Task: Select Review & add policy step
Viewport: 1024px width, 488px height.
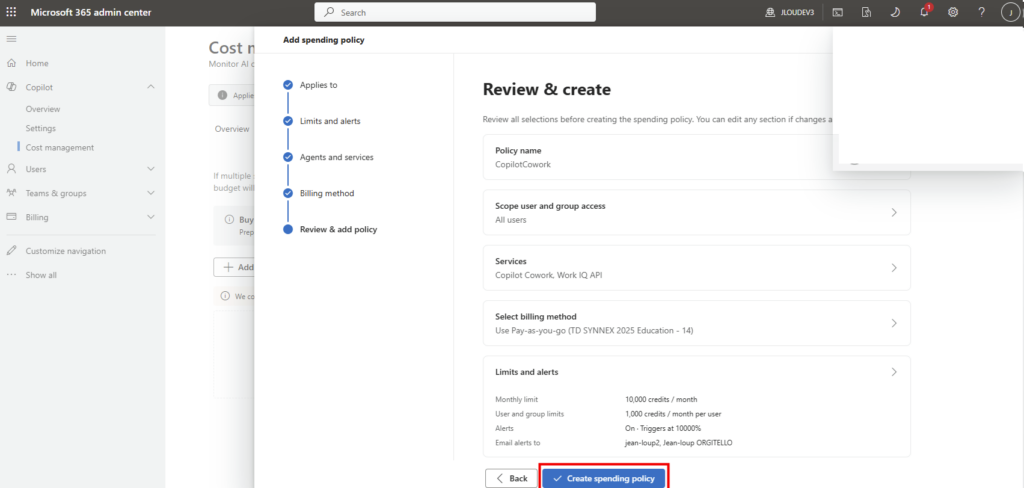Action: pyautogui.click(x=338, y=229)
